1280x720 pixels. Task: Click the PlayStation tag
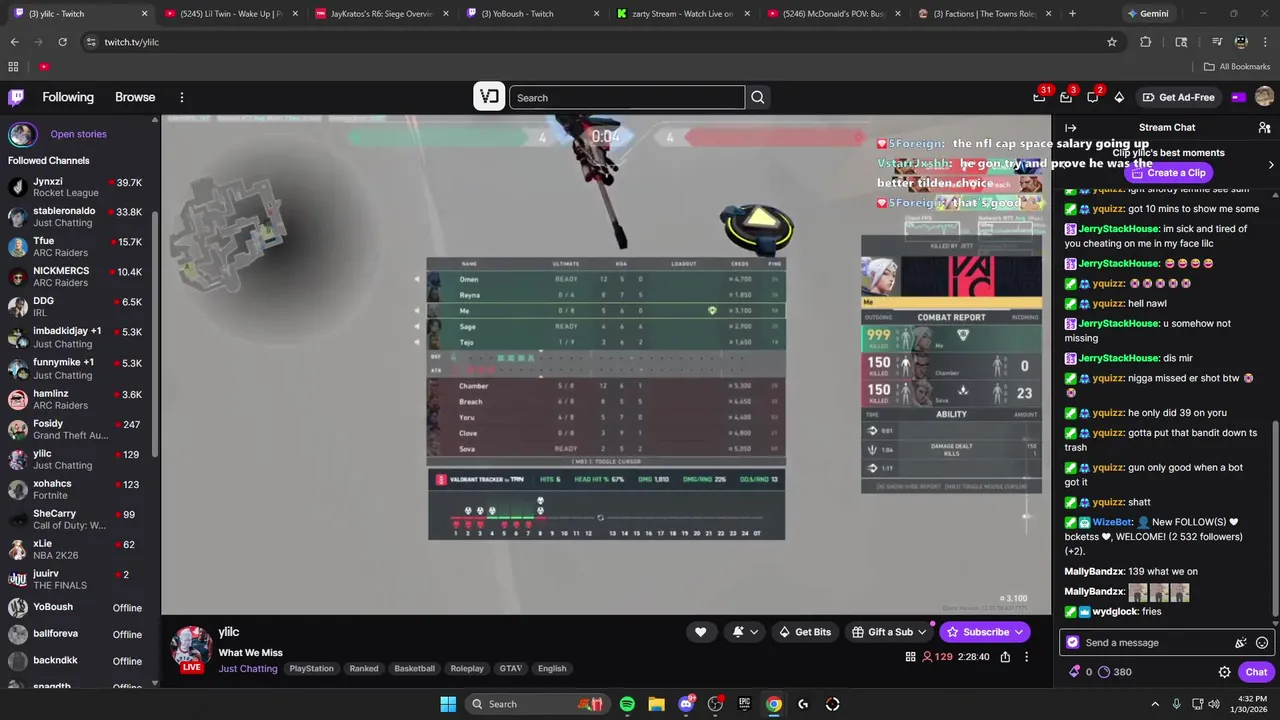coord(311,668)
